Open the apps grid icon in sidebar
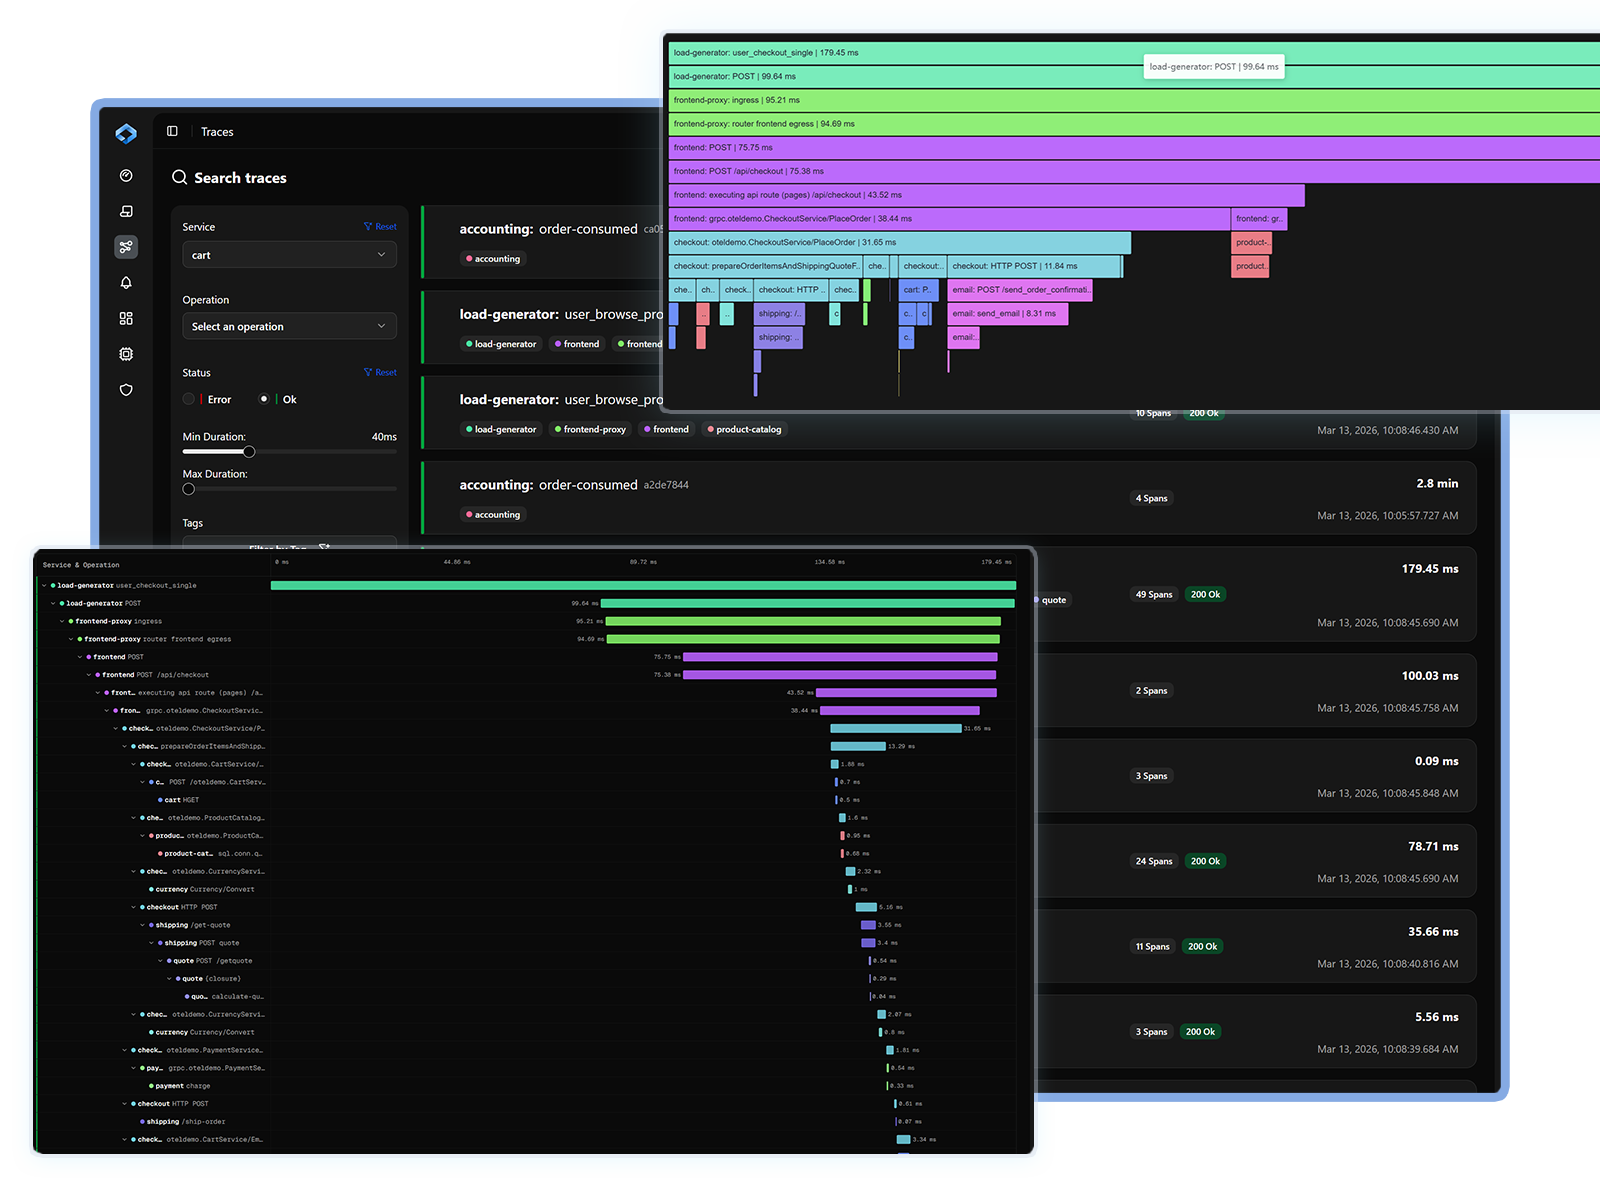 point(126,318)
